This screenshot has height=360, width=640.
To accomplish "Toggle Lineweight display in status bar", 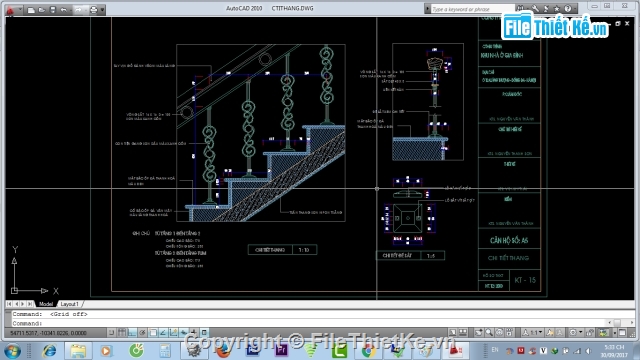I will [194, 333].
